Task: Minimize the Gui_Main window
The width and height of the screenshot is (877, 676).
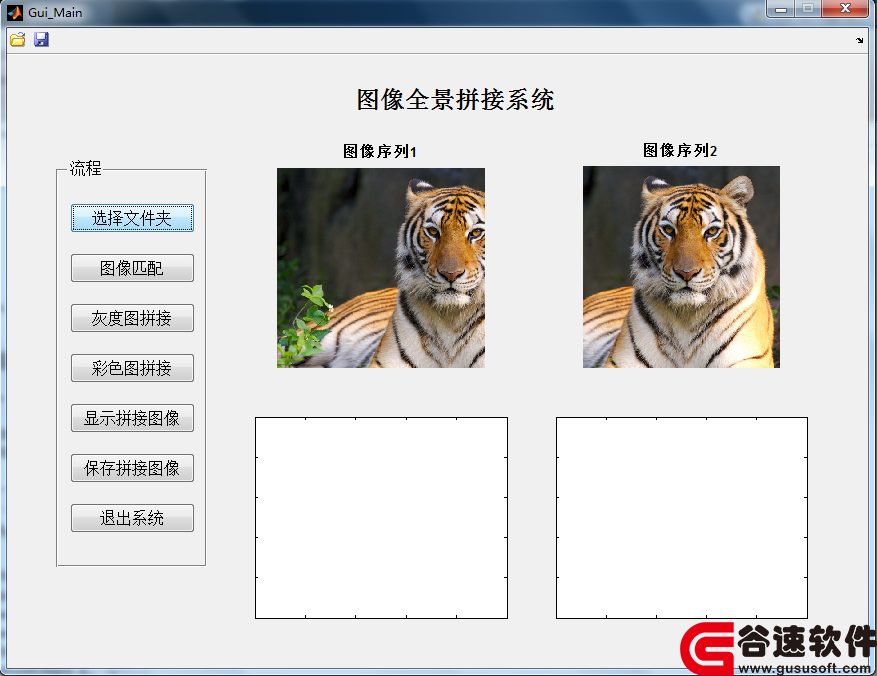Action: coord(781,8)
